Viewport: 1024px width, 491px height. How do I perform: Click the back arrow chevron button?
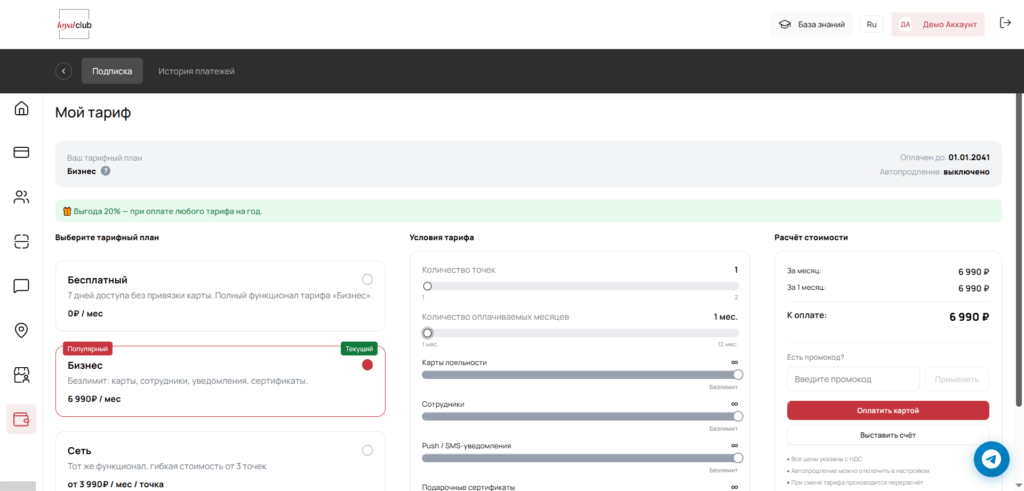tap(64, 71)
